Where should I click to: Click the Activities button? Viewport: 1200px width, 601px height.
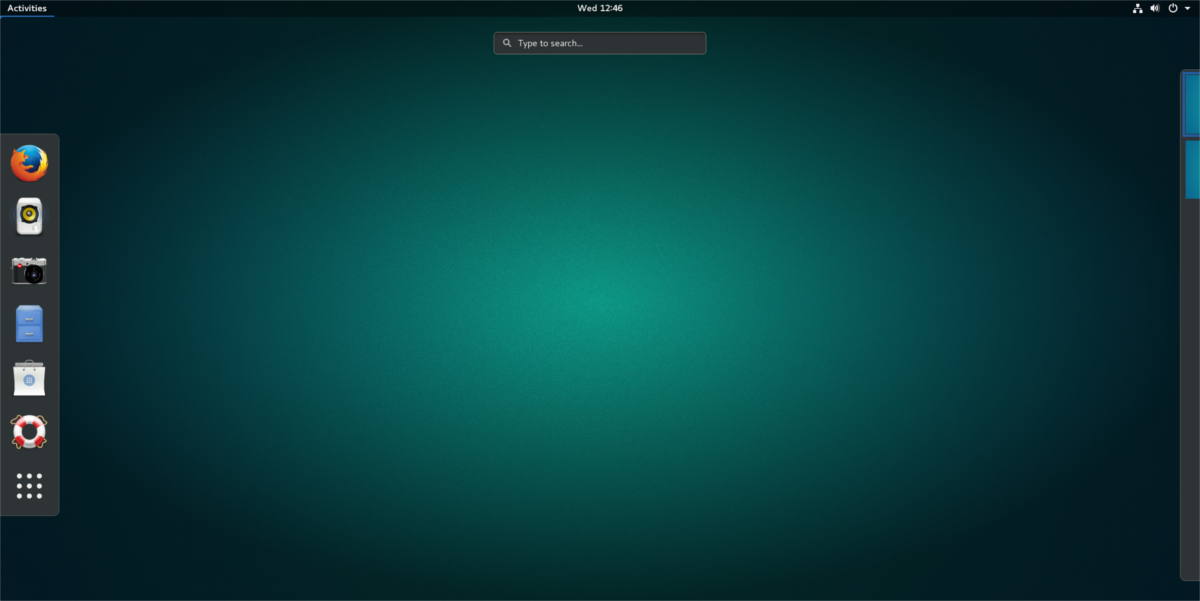click(x=27, y=8)
